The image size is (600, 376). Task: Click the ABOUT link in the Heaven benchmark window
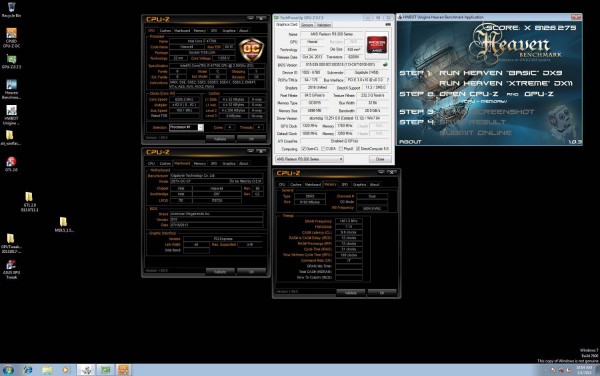pyautogui.click(x=410, y=142)
